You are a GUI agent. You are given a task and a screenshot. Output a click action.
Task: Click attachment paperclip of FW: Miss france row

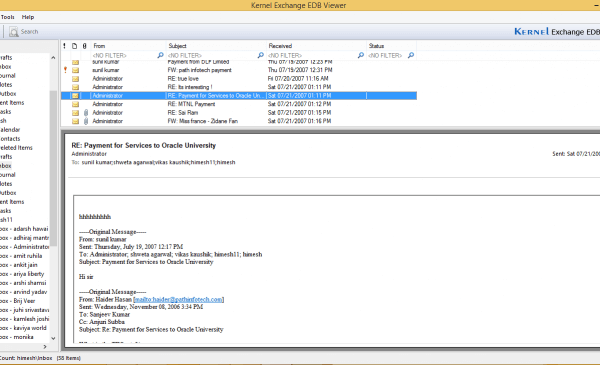pos(86,121)
